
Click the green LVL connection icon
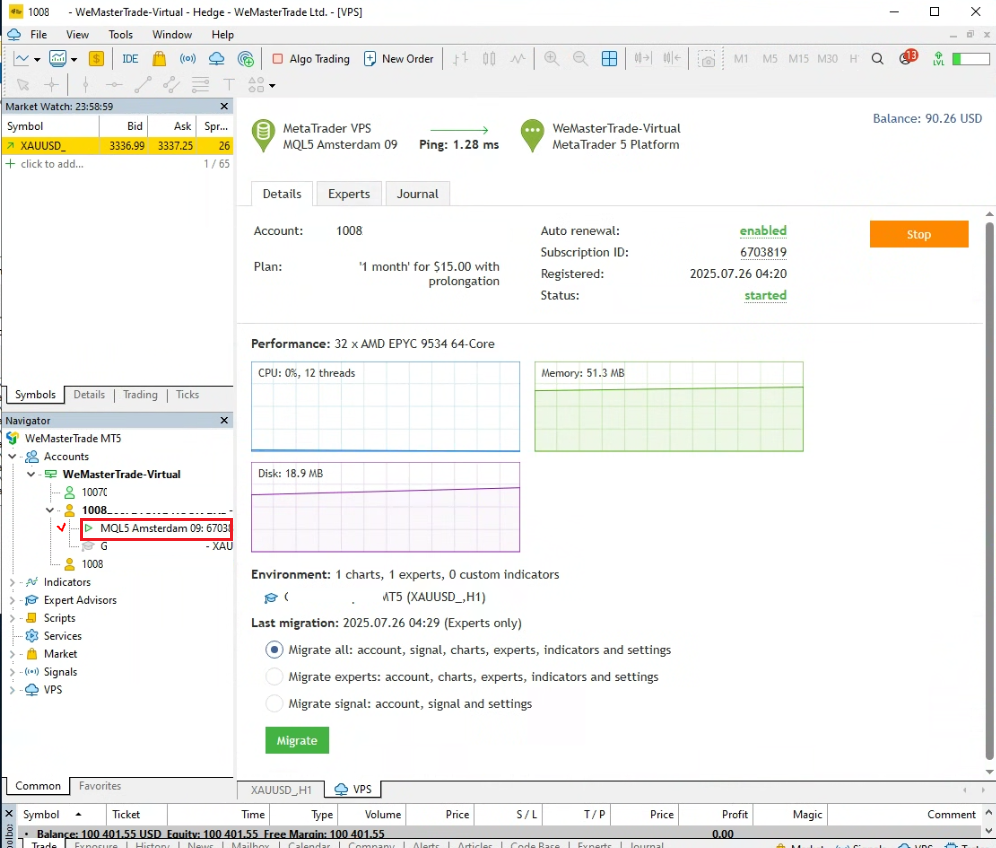(938, 59)
